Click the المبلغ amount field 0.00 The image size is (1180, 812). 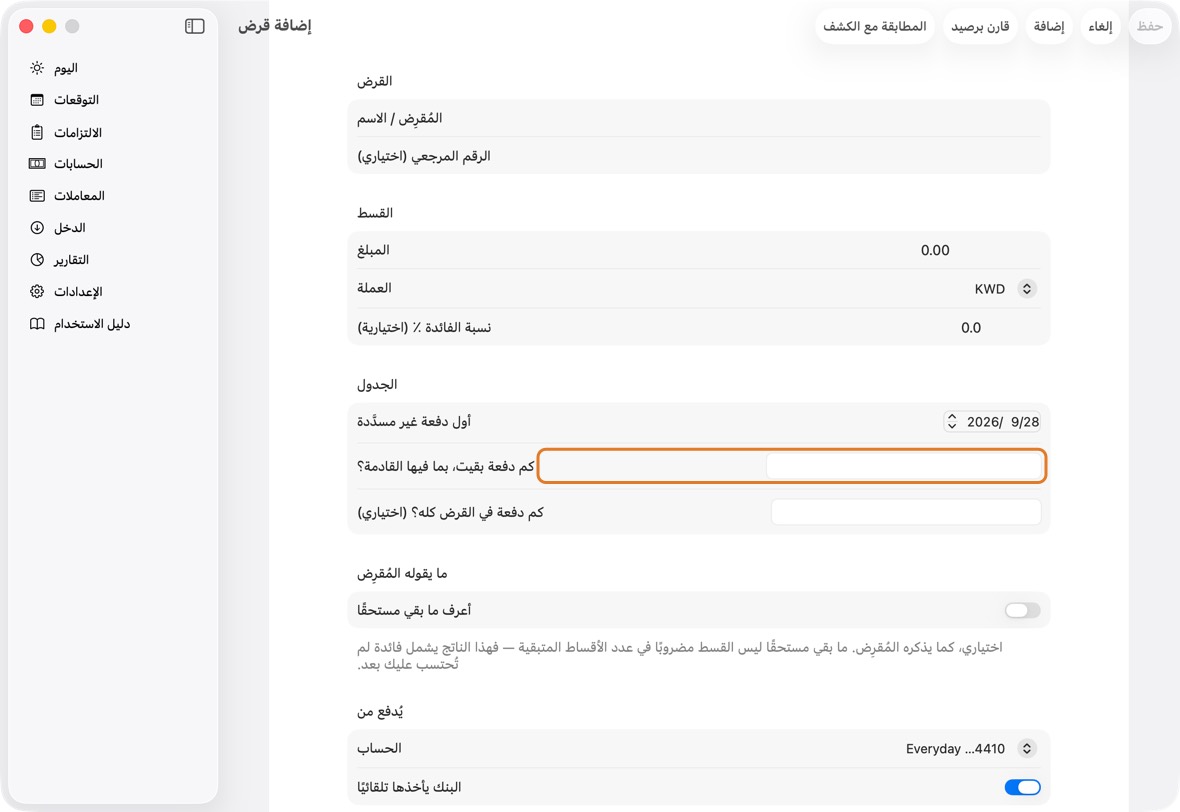pos(935,250)
